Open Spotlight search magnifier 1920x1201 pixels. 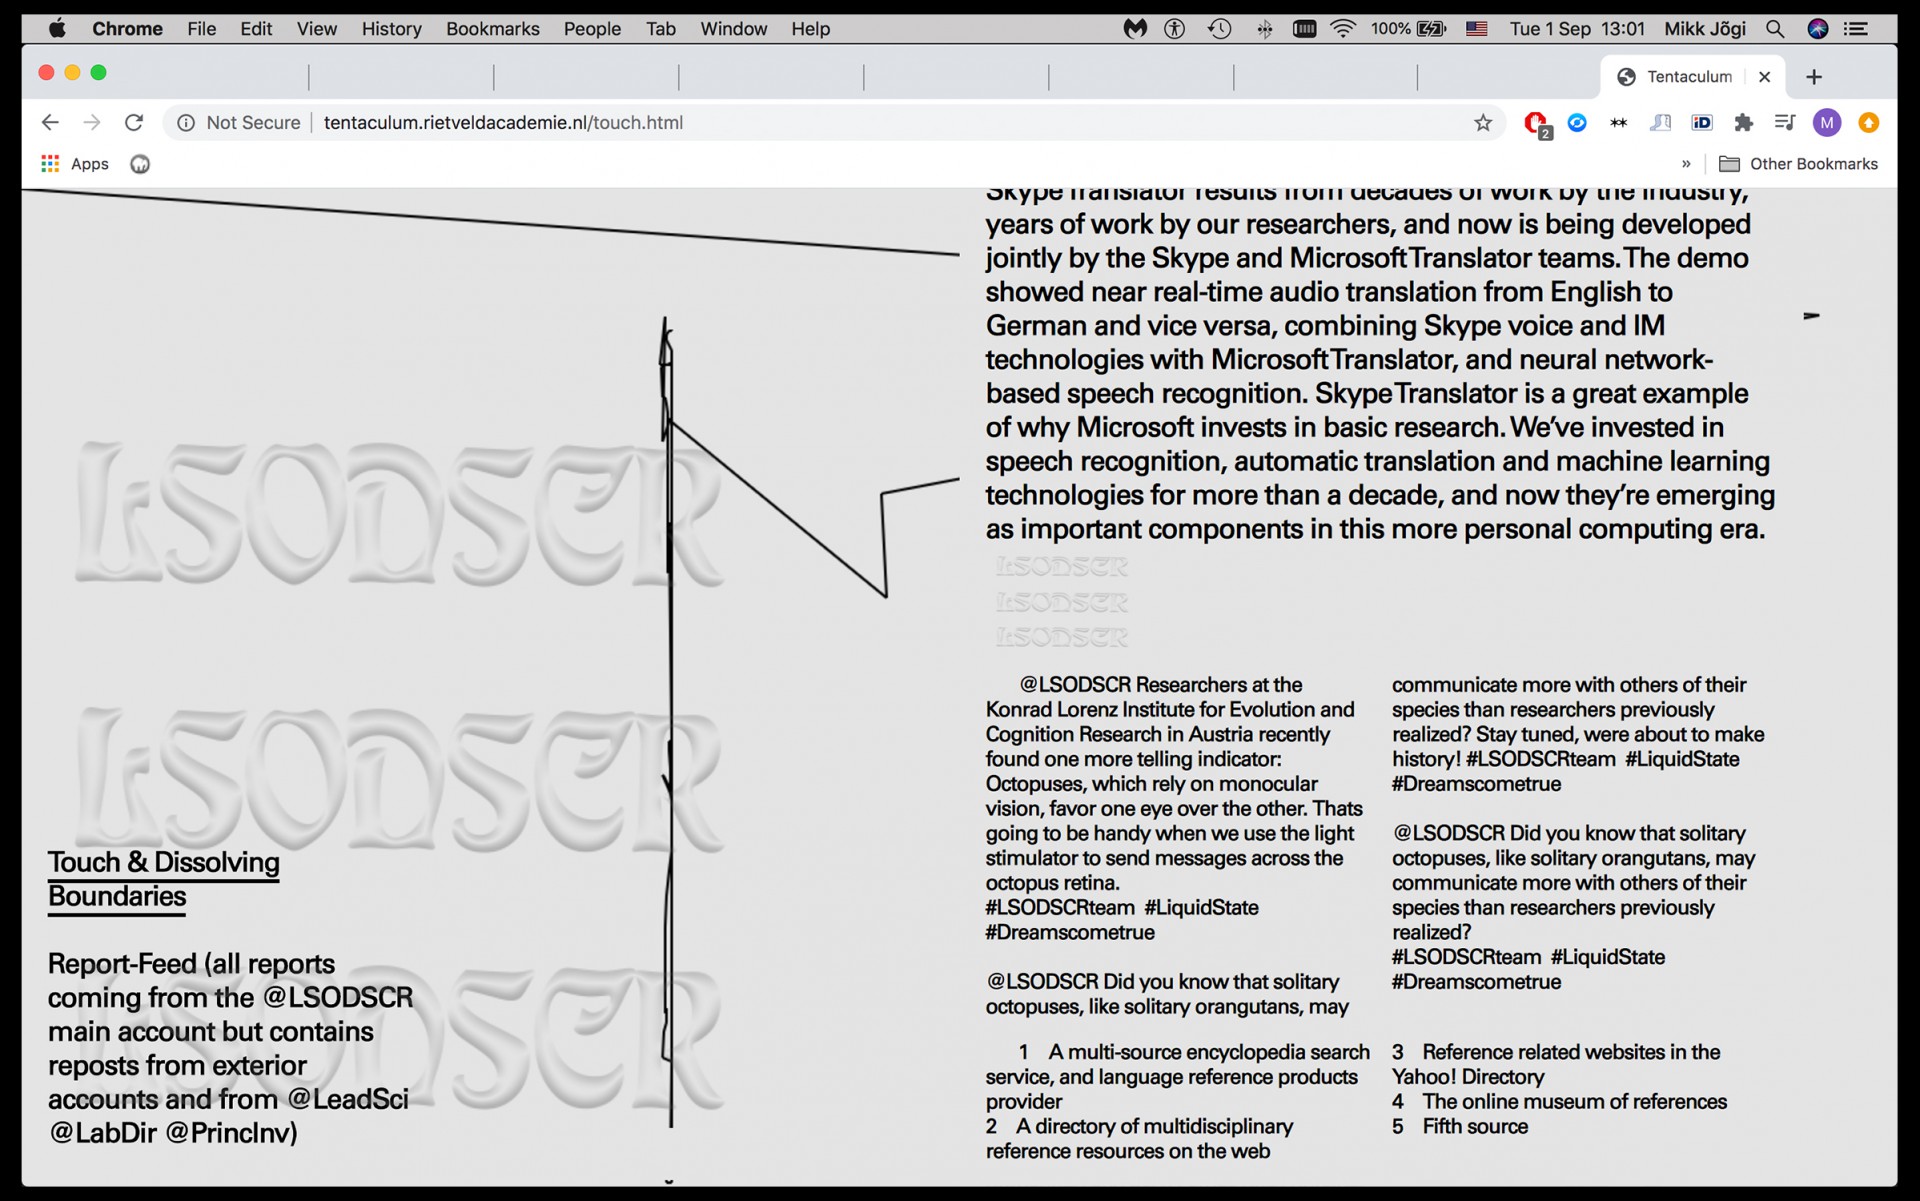pos(1775,29)
